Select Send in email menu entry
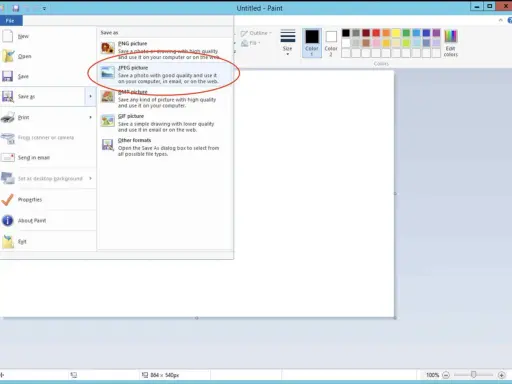This screenshot has width=512, height=384. click(48, 157)
